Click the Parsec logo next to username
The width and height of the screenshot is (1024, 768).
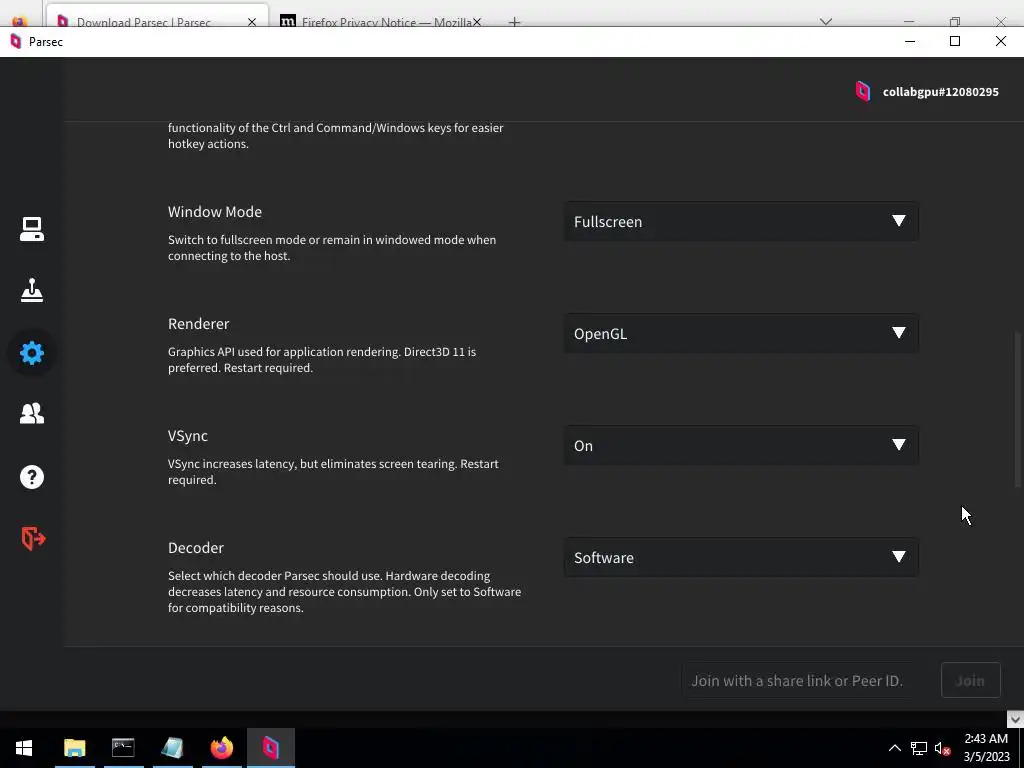point(863,91)
